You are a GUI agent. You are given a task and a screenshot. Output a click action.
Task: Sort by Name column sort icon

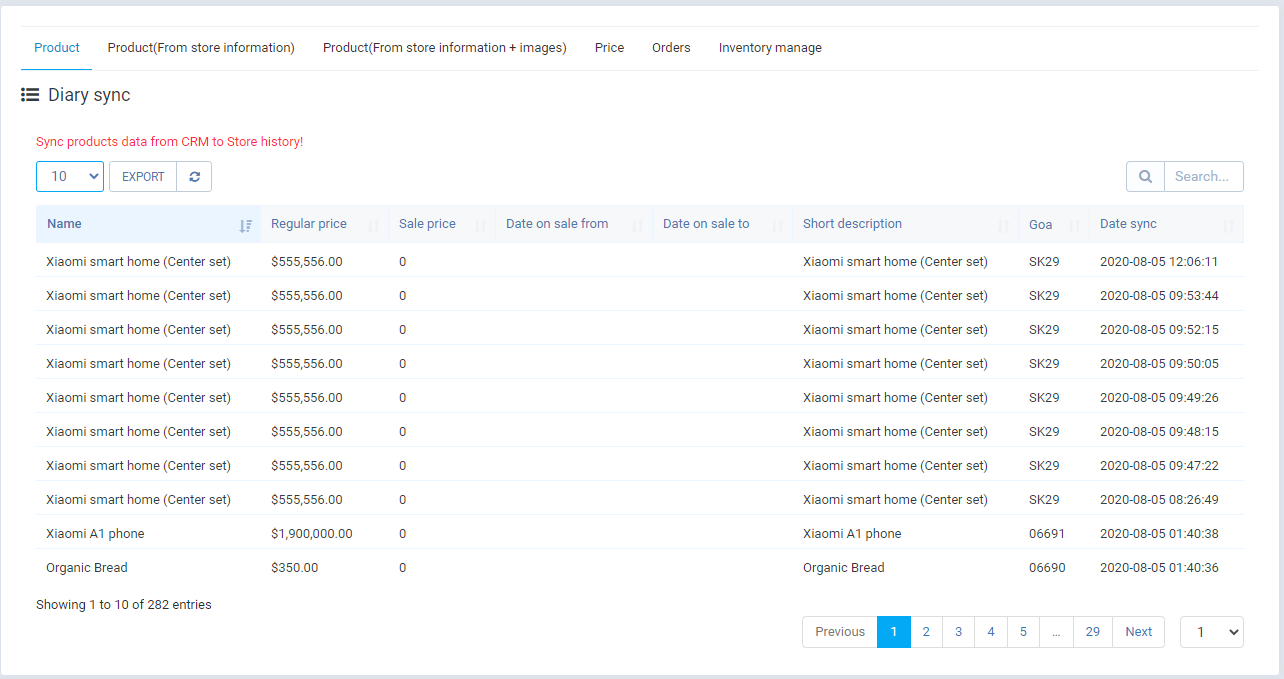[245, 225]
